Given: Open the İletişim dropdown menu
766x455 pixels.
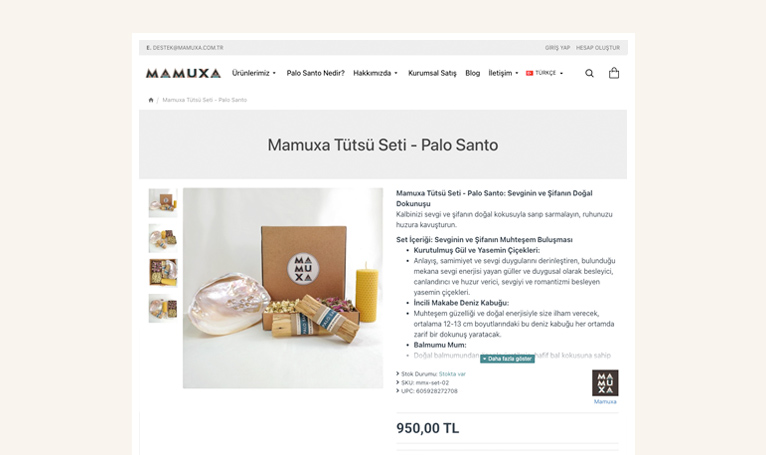Looking at the screenshot, I should click(x=503, y=73).
